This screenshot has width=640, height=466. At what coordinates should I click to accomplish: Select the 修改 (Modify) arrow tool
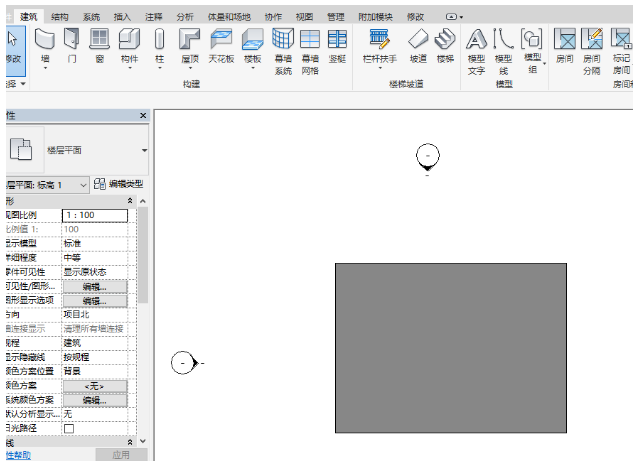point(15,50)
